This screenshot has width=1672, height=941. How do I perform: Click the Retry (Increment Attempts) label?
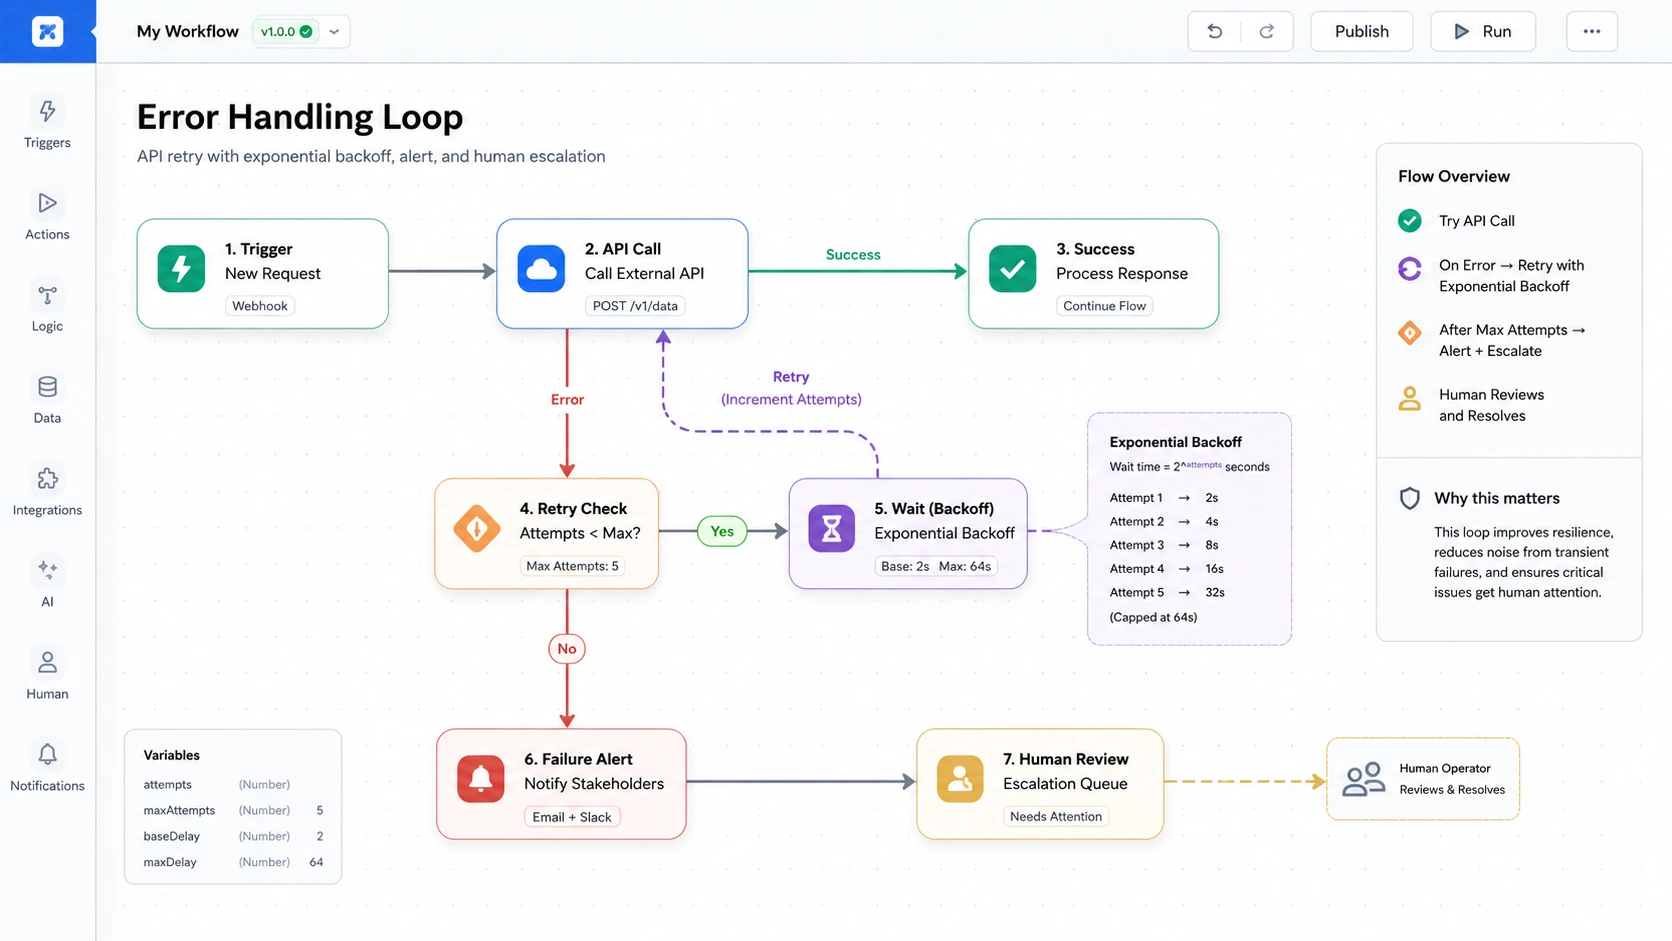791,388
